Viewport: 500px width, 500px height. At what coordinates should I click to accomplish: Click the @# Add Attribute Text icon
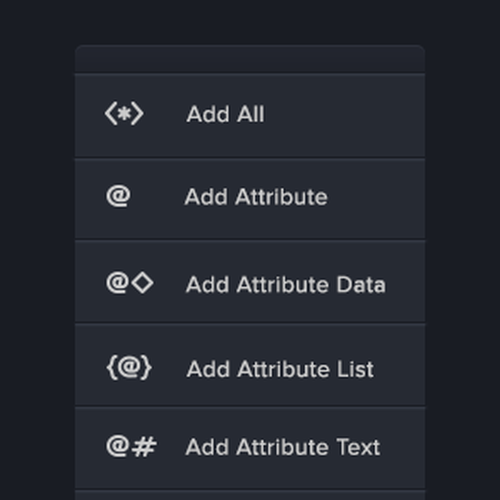pos(131,447)
